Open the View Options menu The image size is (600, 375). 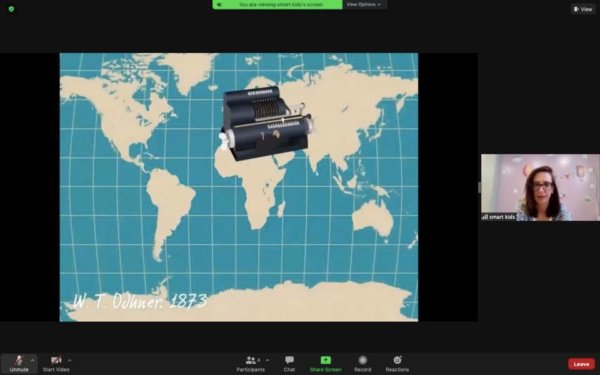364,5
